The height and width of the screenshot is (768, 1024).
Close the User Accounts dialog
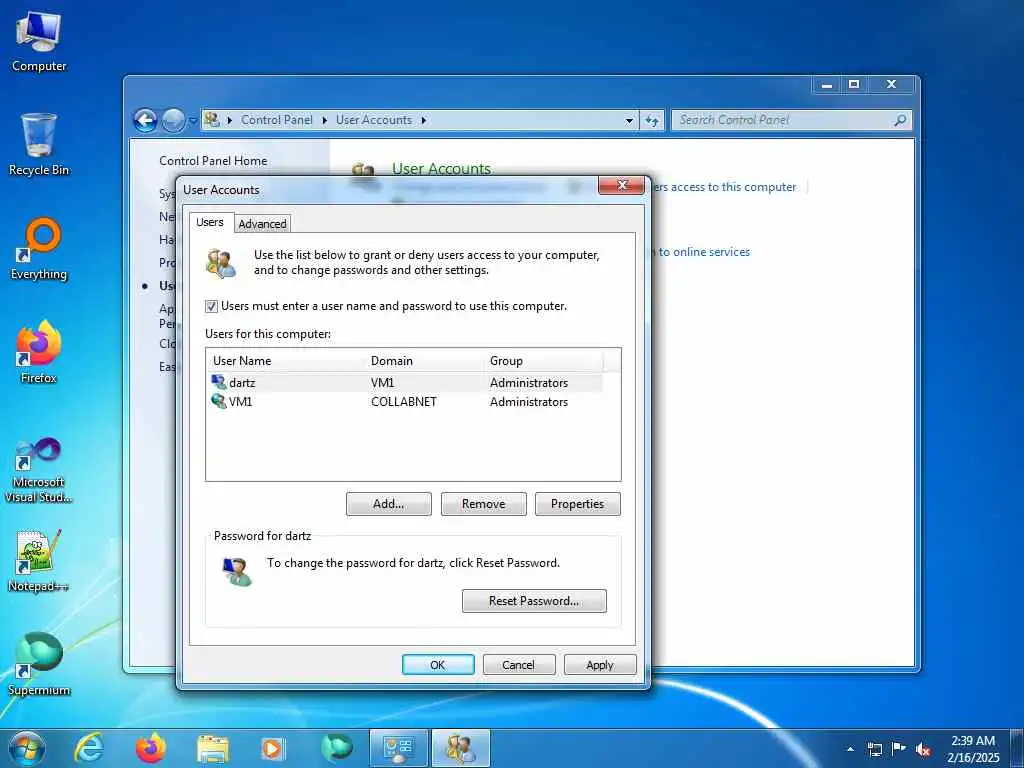[x=621, y=185]
